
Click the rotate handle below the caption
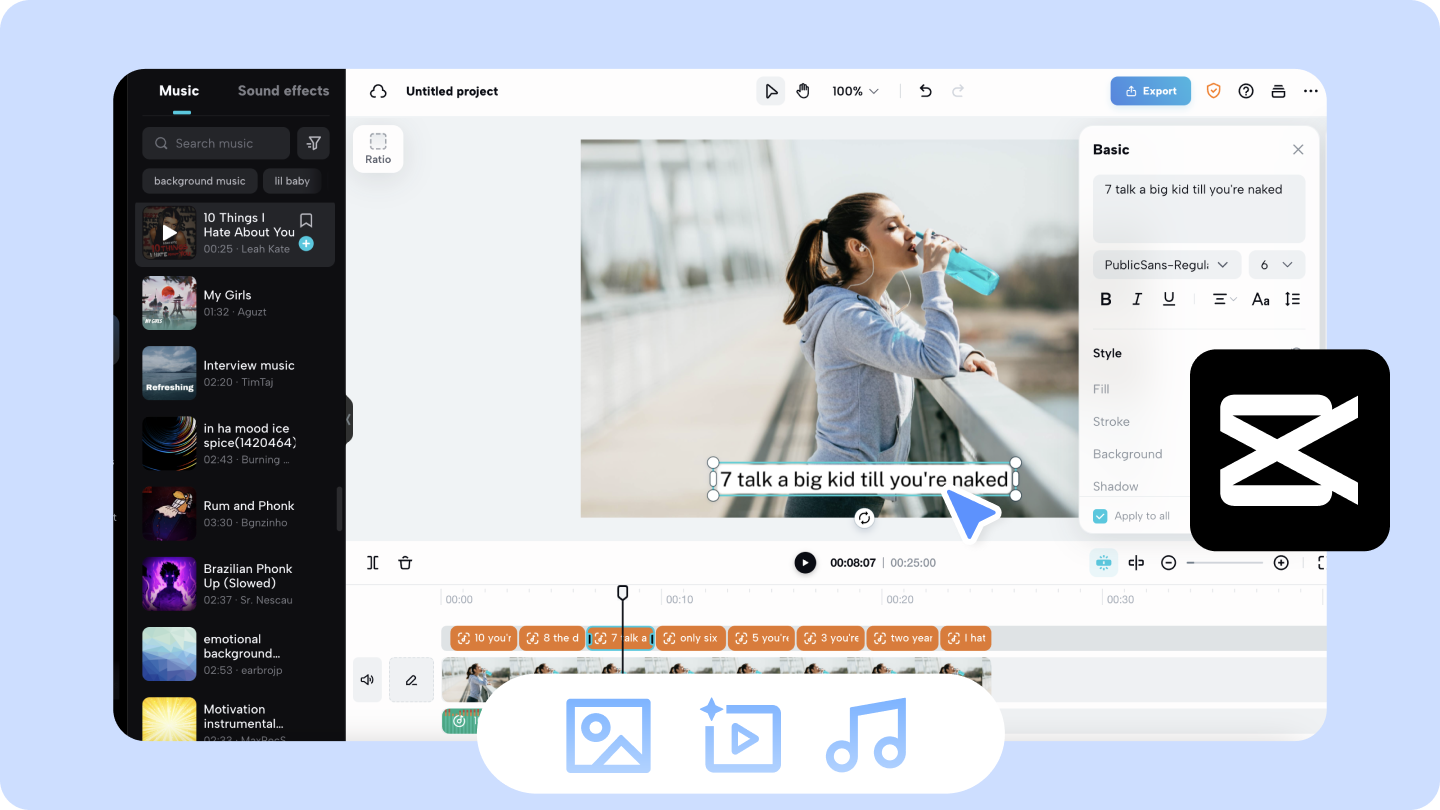coord(865,517)
